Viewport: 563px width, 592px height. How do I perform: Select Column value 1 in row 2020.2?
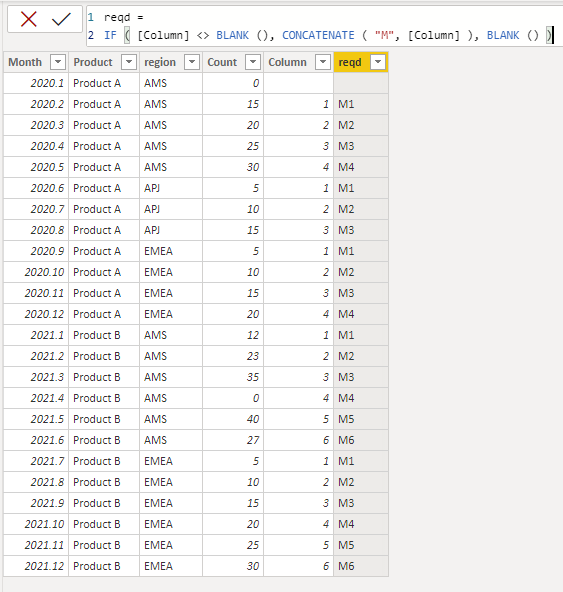pyautogui.click(x=299, y=104)
